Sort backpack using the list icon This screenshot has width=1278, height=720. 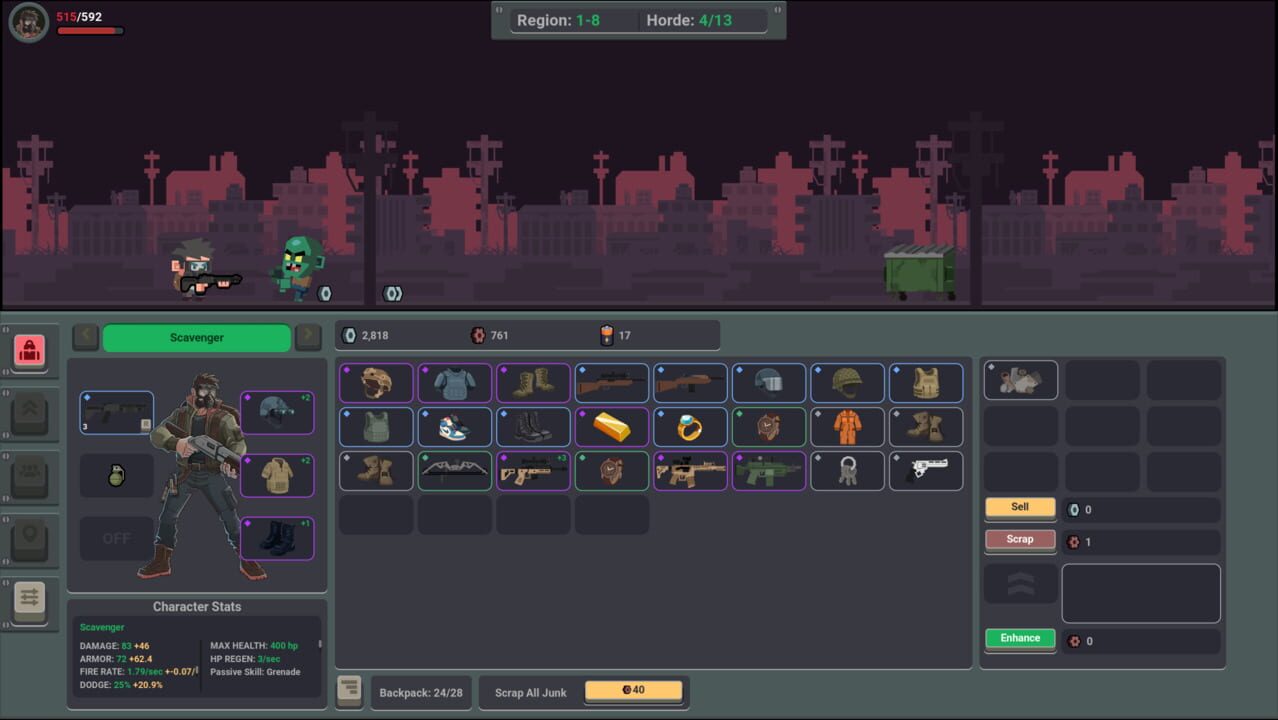pyautogui.click(x=349, y=692)
